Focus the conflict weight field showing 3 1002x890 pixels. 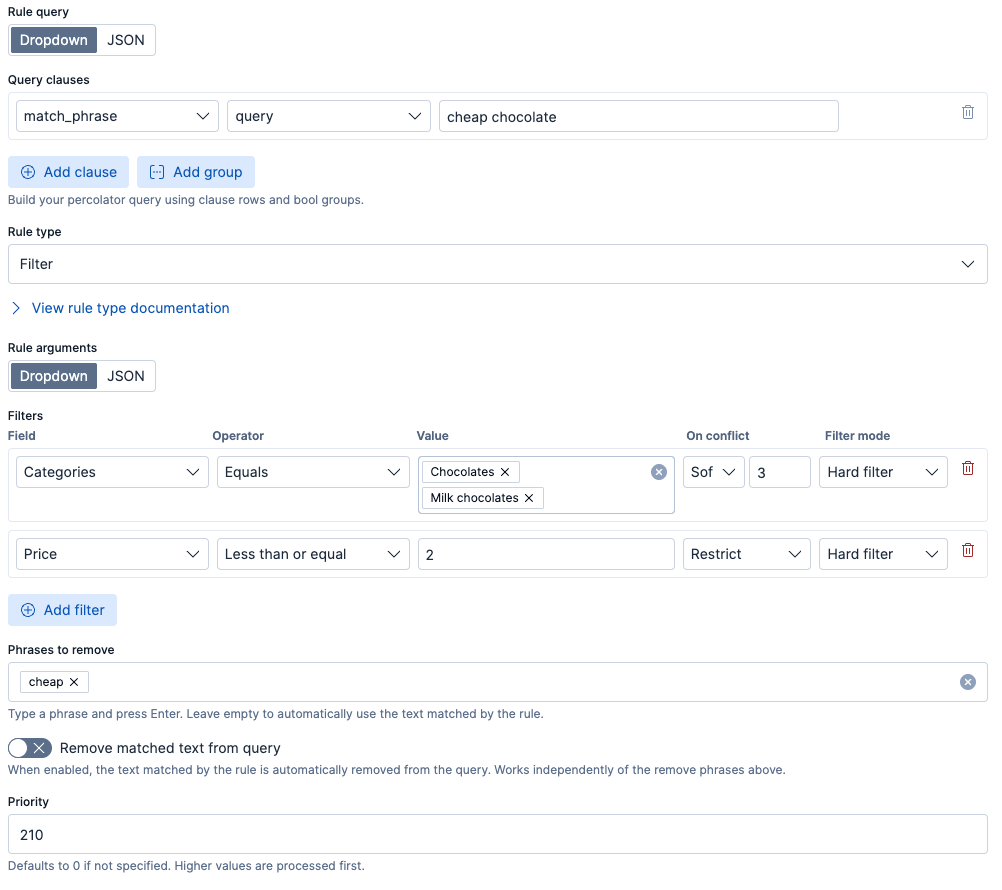pyautogui.click(x=780, y=472)
